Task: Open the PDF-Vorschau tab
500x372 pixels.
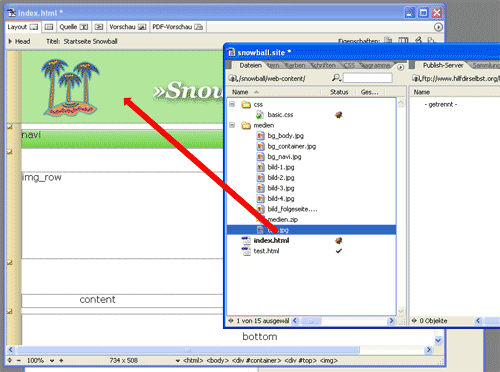Action: pos(178,27)
